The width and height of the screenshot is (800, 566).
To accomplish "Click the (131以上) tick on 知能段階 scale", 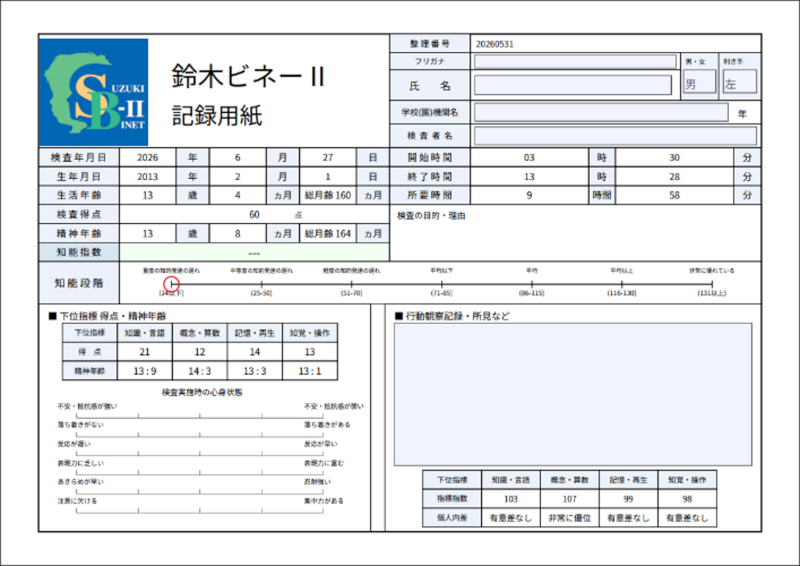I will tap(712, 284).
